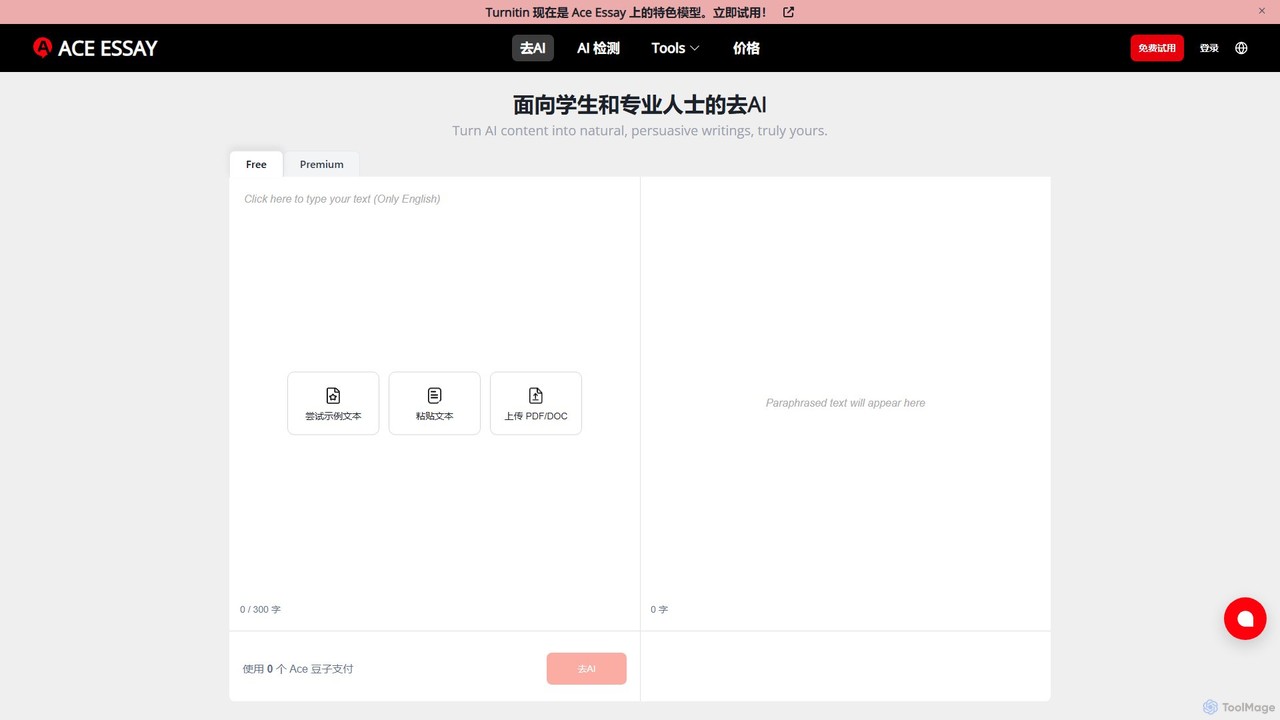
Task: Open the language globe selector
Action: 1241,48
